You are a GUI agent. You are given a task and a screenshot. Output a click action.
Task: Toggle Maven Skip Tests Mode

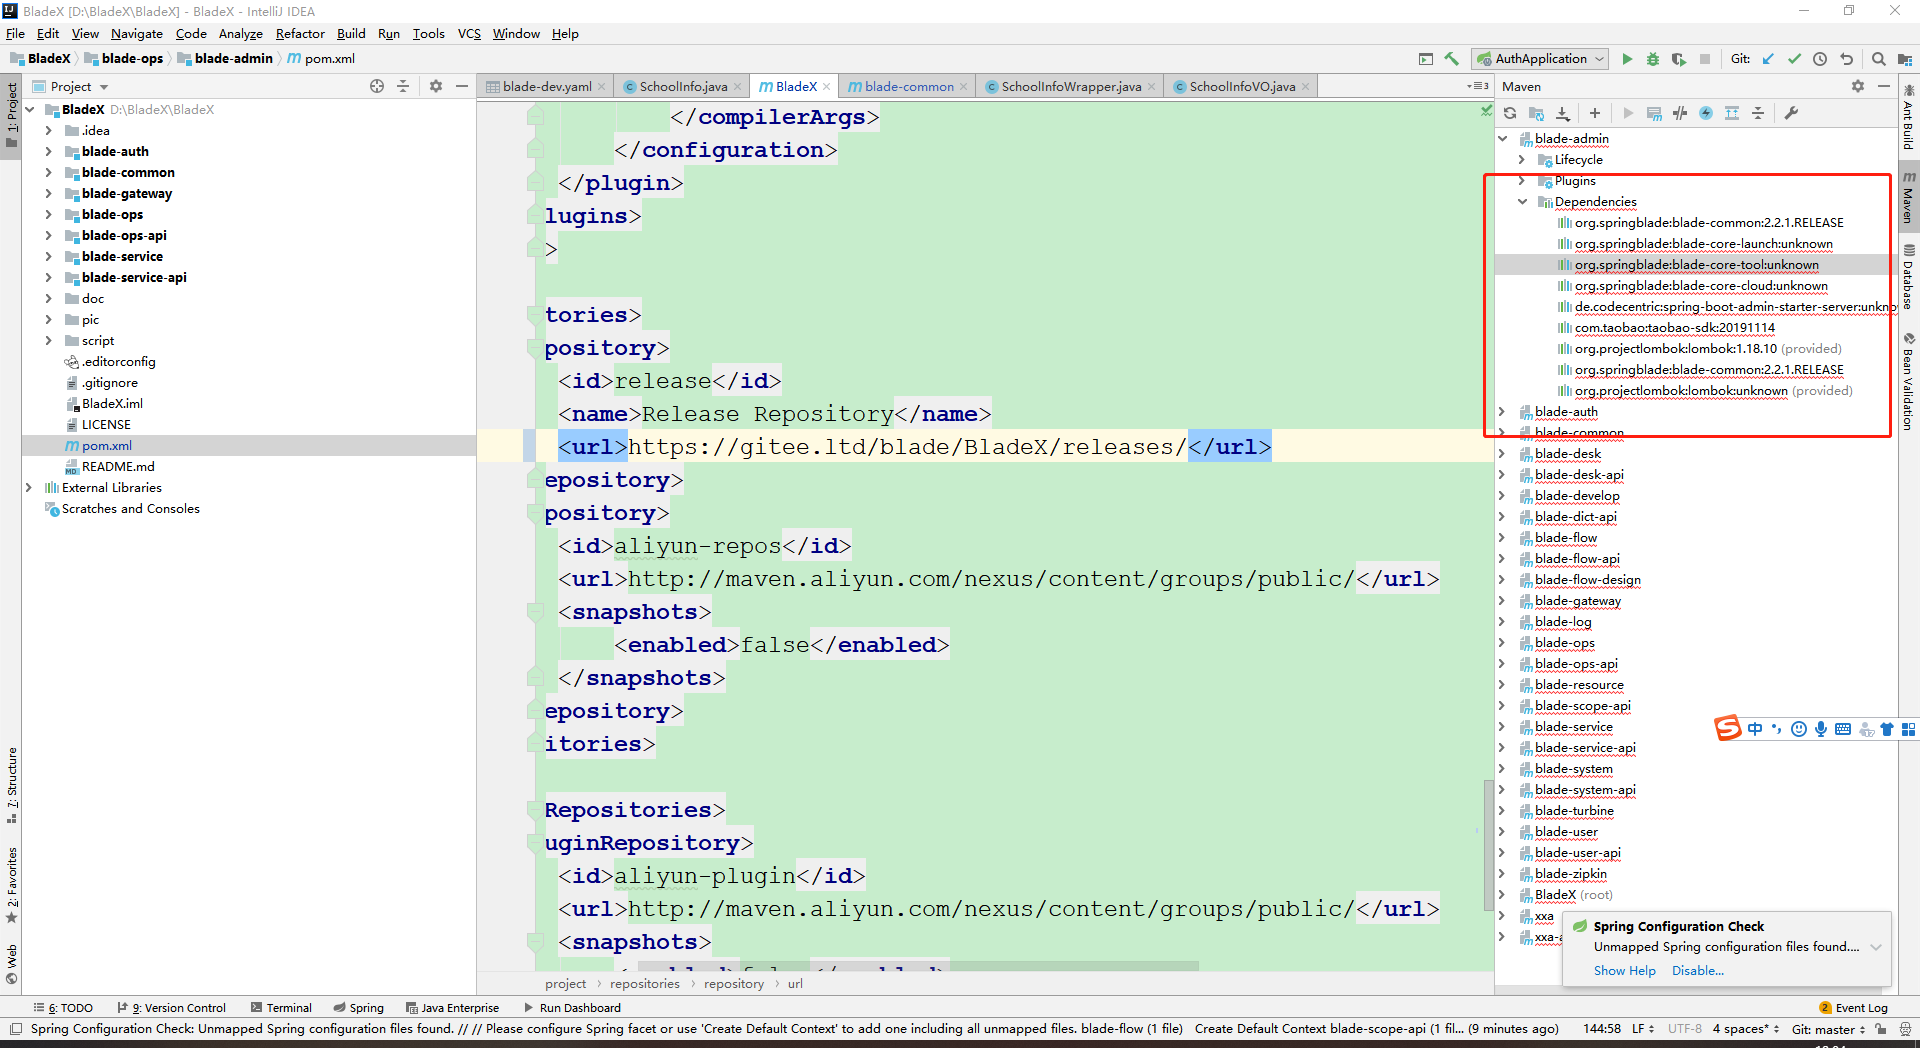pos(1706,113)
